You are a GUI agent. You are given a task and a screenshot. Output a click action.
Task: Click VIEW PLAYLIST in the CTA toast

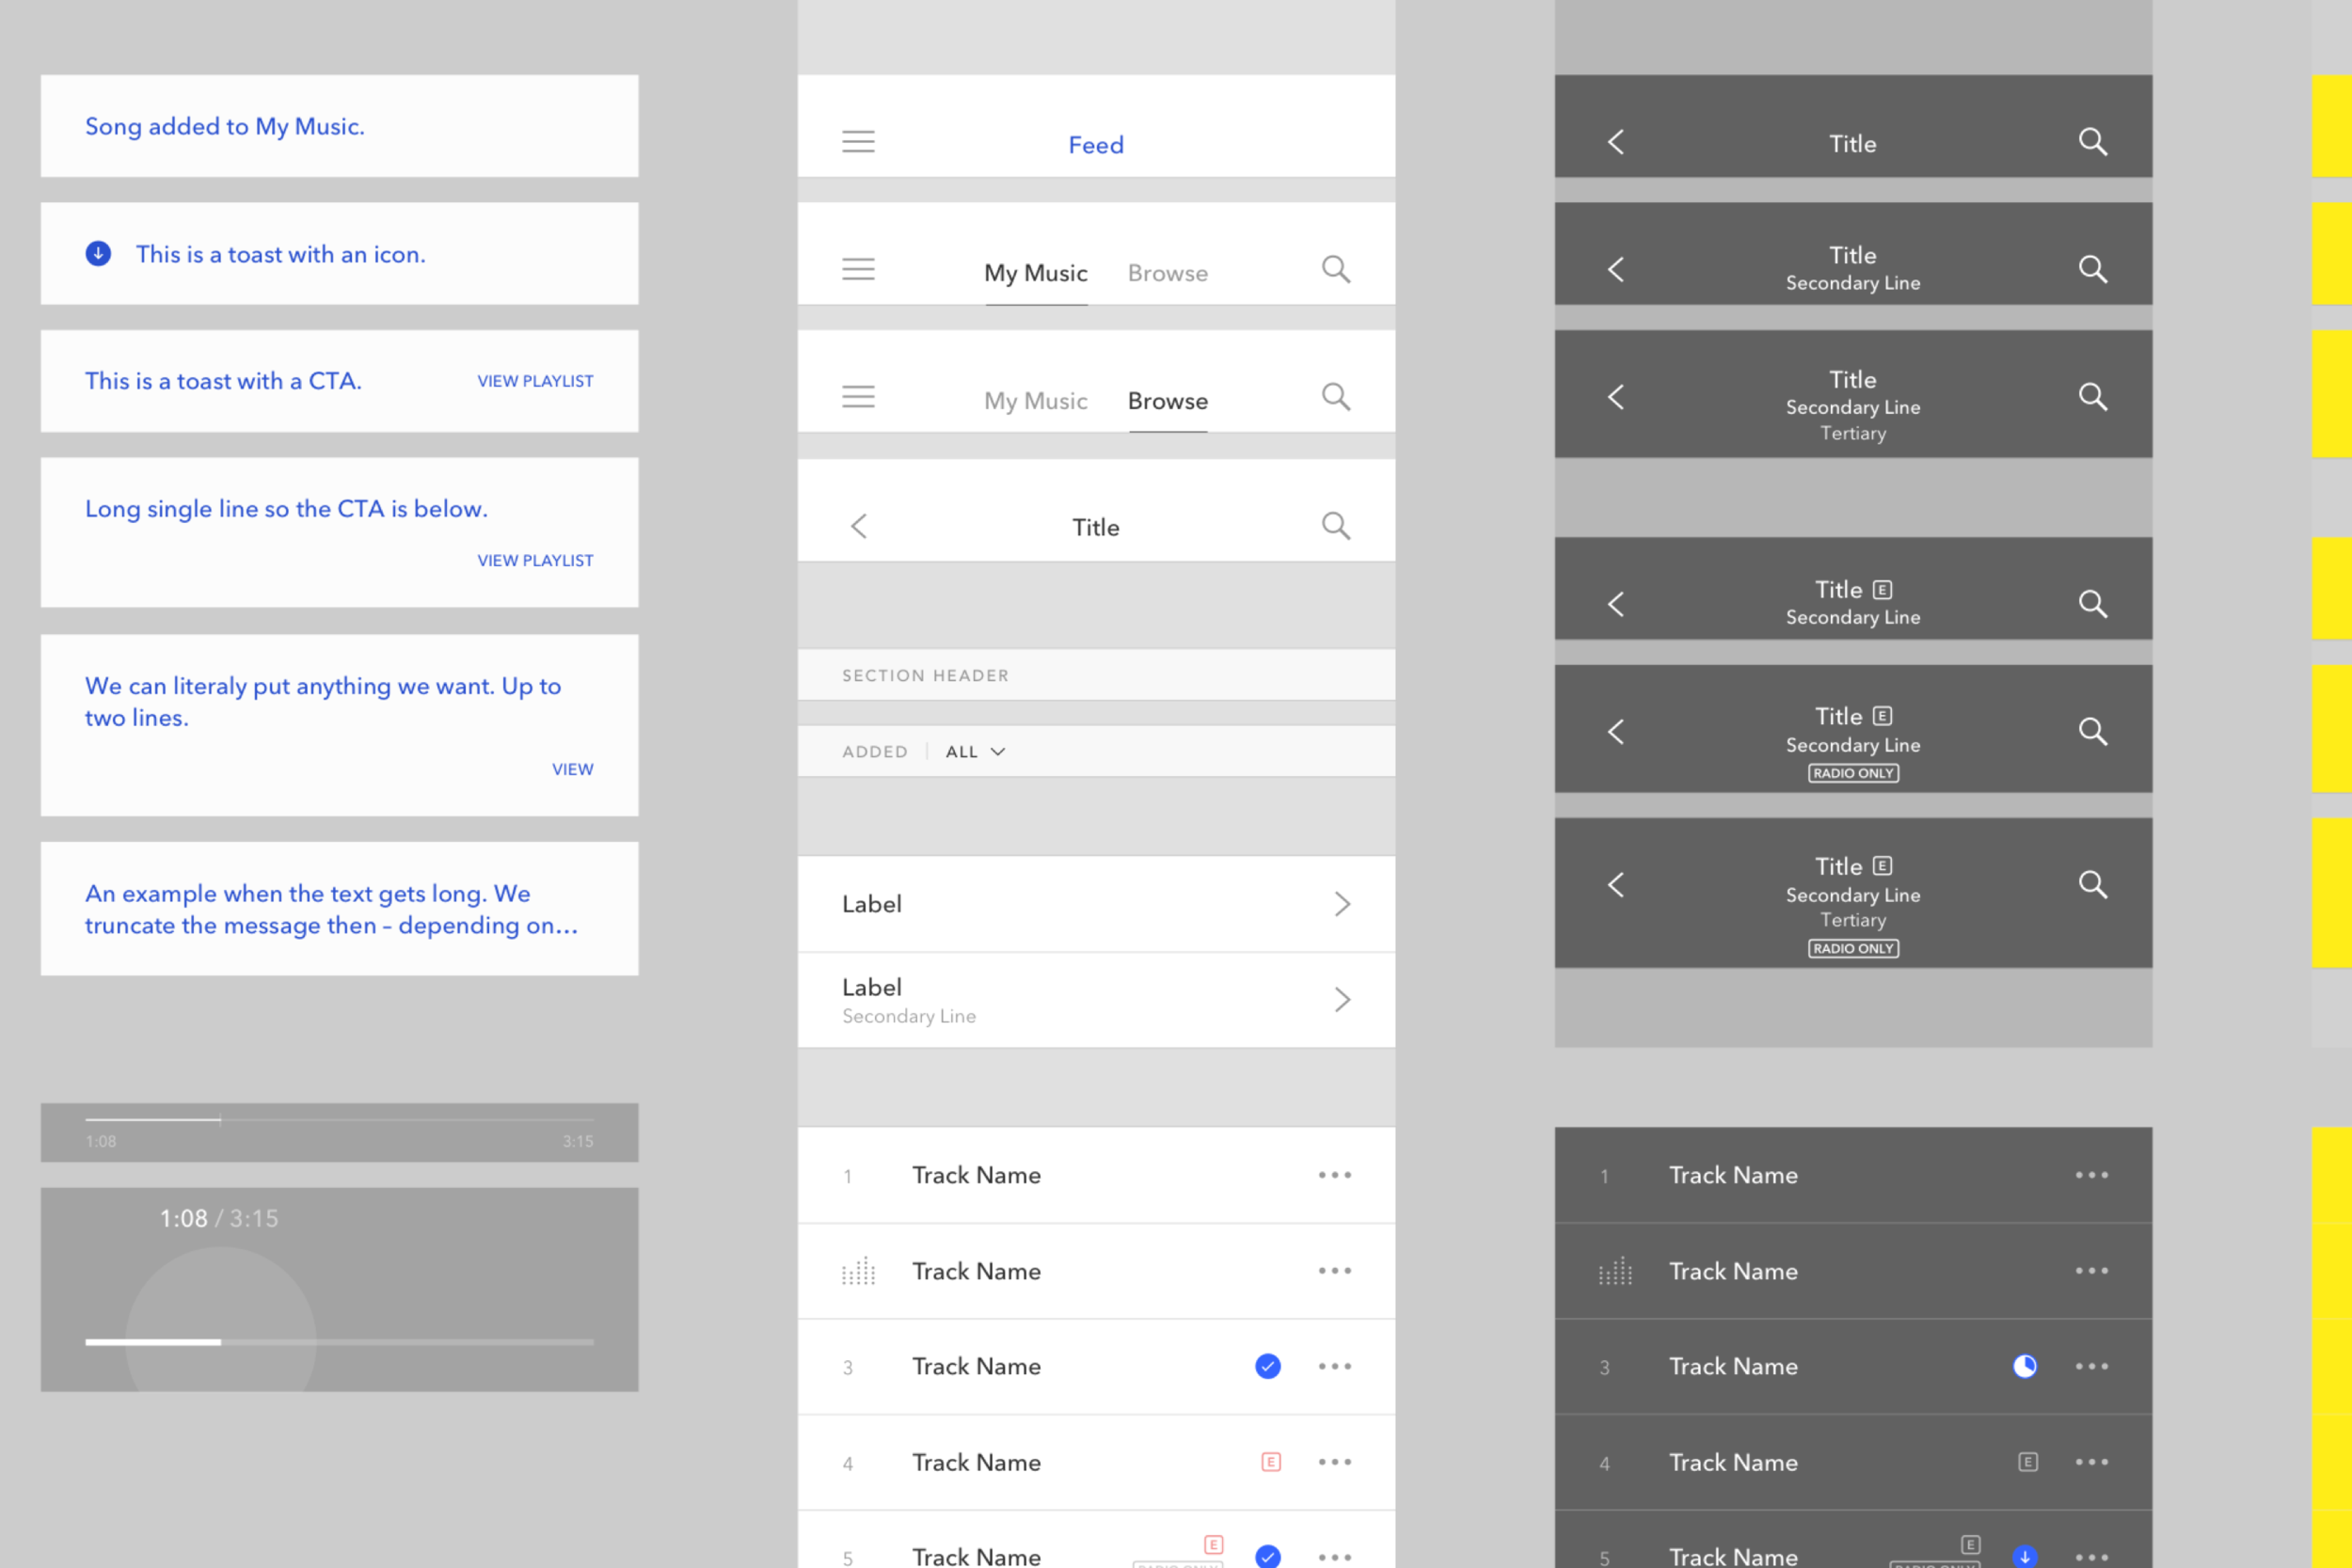coord(535,381)
